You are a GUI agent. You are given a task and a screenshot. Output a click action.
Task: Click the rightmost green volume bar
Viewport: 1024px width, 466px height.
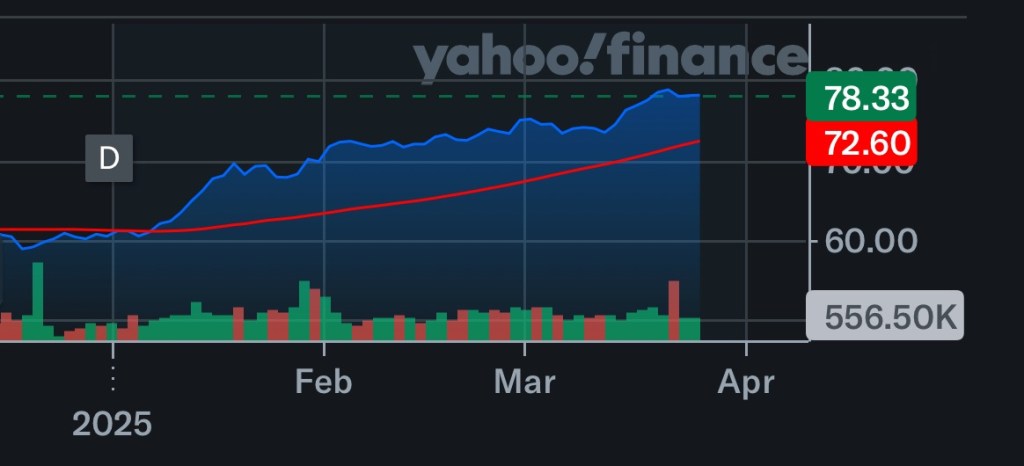(x=690, y=329)
